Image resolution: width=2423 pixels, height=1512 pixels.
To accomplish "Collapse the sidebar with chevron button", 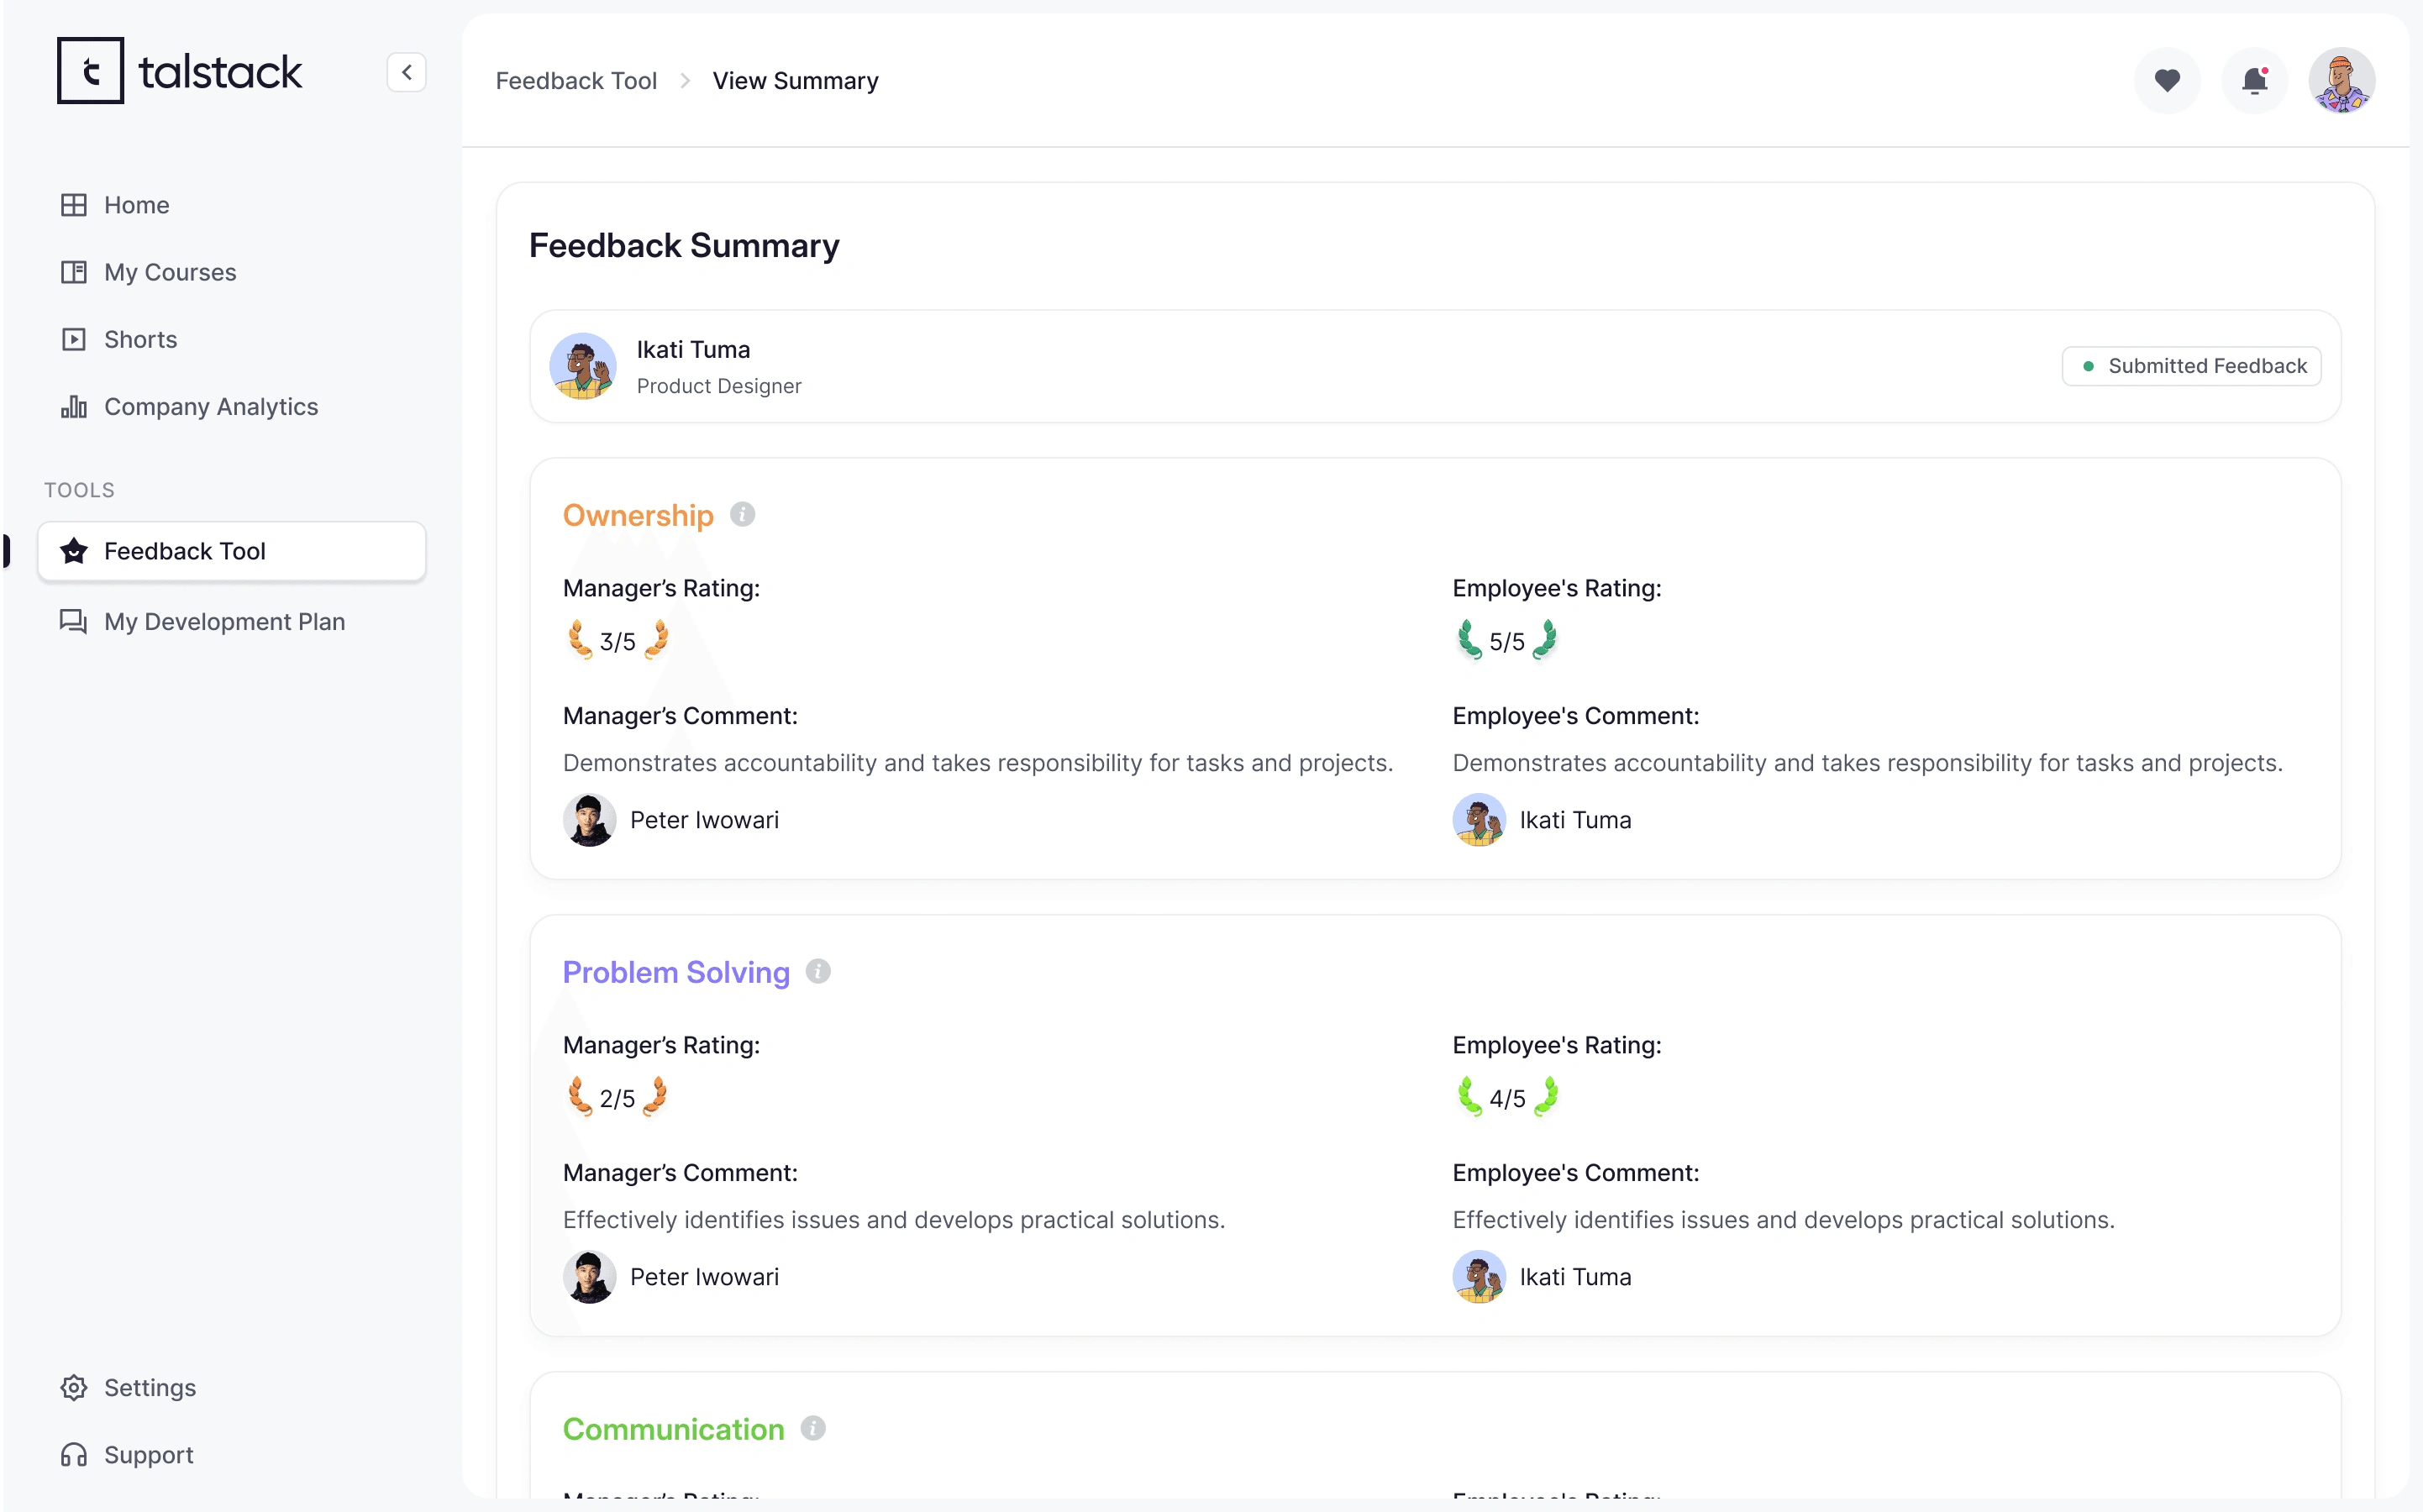I will point(406,72).
